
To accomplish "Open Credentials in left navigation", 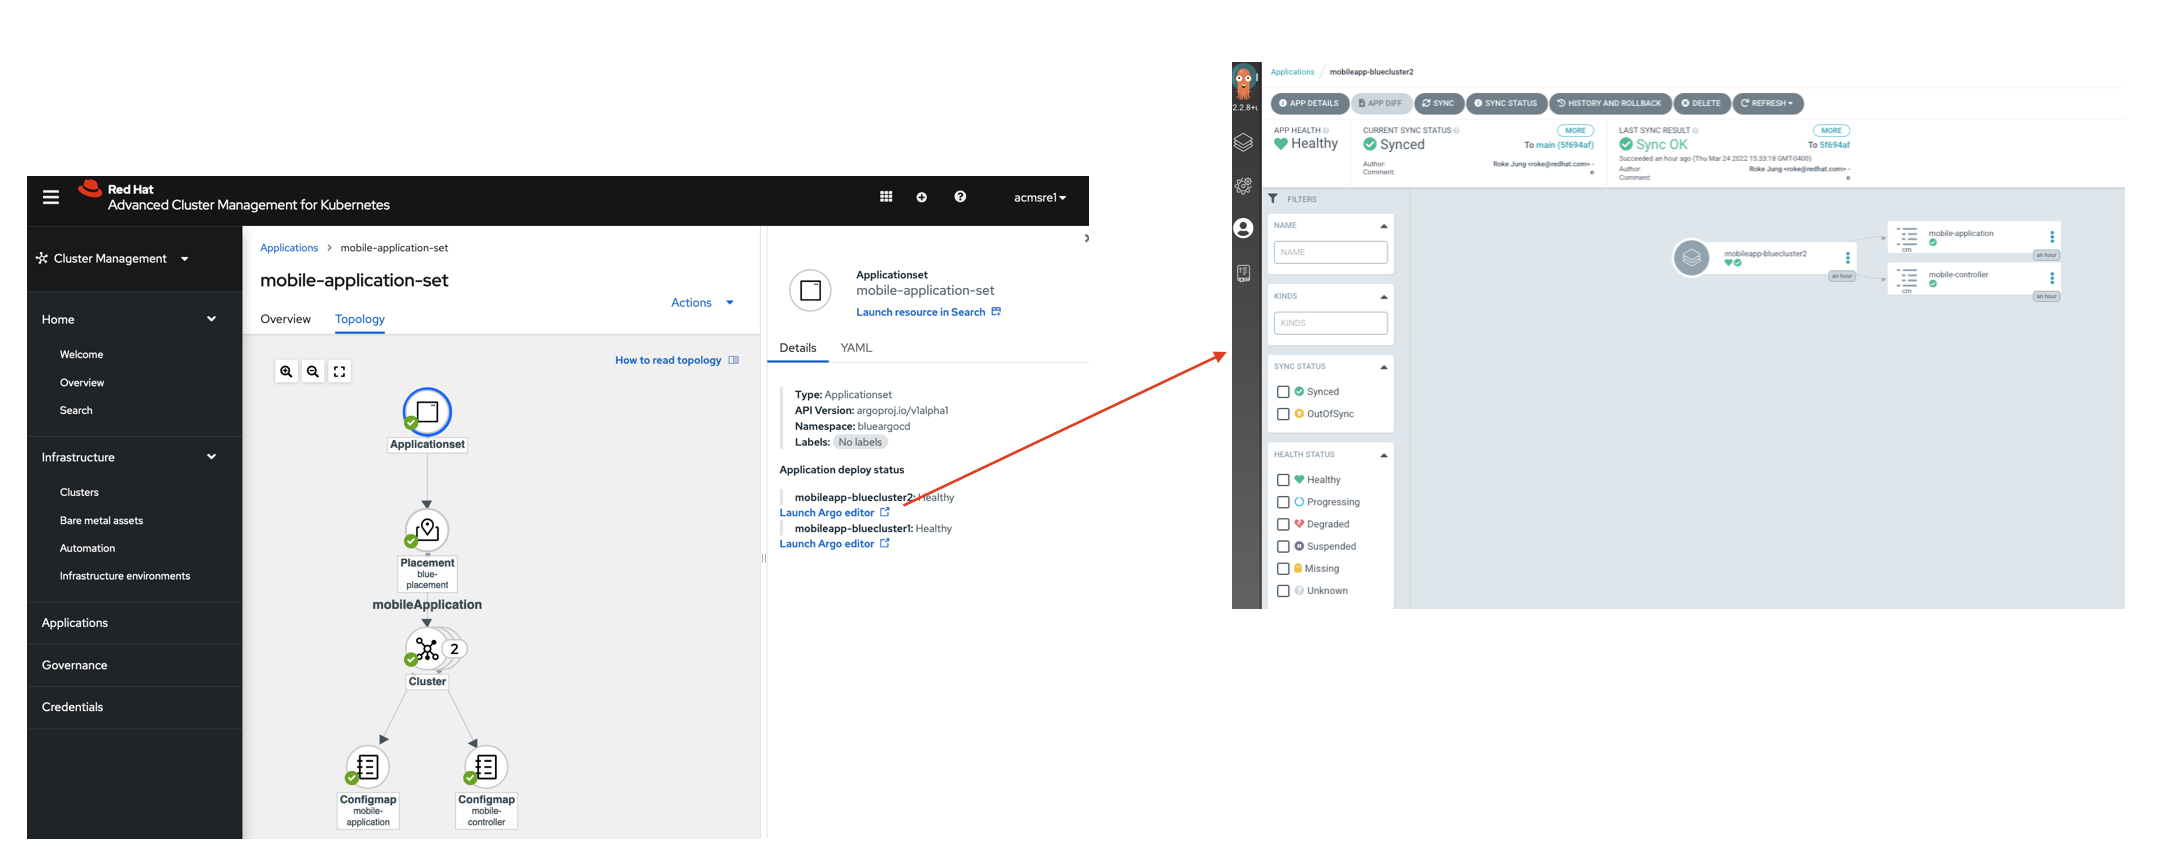I will (73, 707).
